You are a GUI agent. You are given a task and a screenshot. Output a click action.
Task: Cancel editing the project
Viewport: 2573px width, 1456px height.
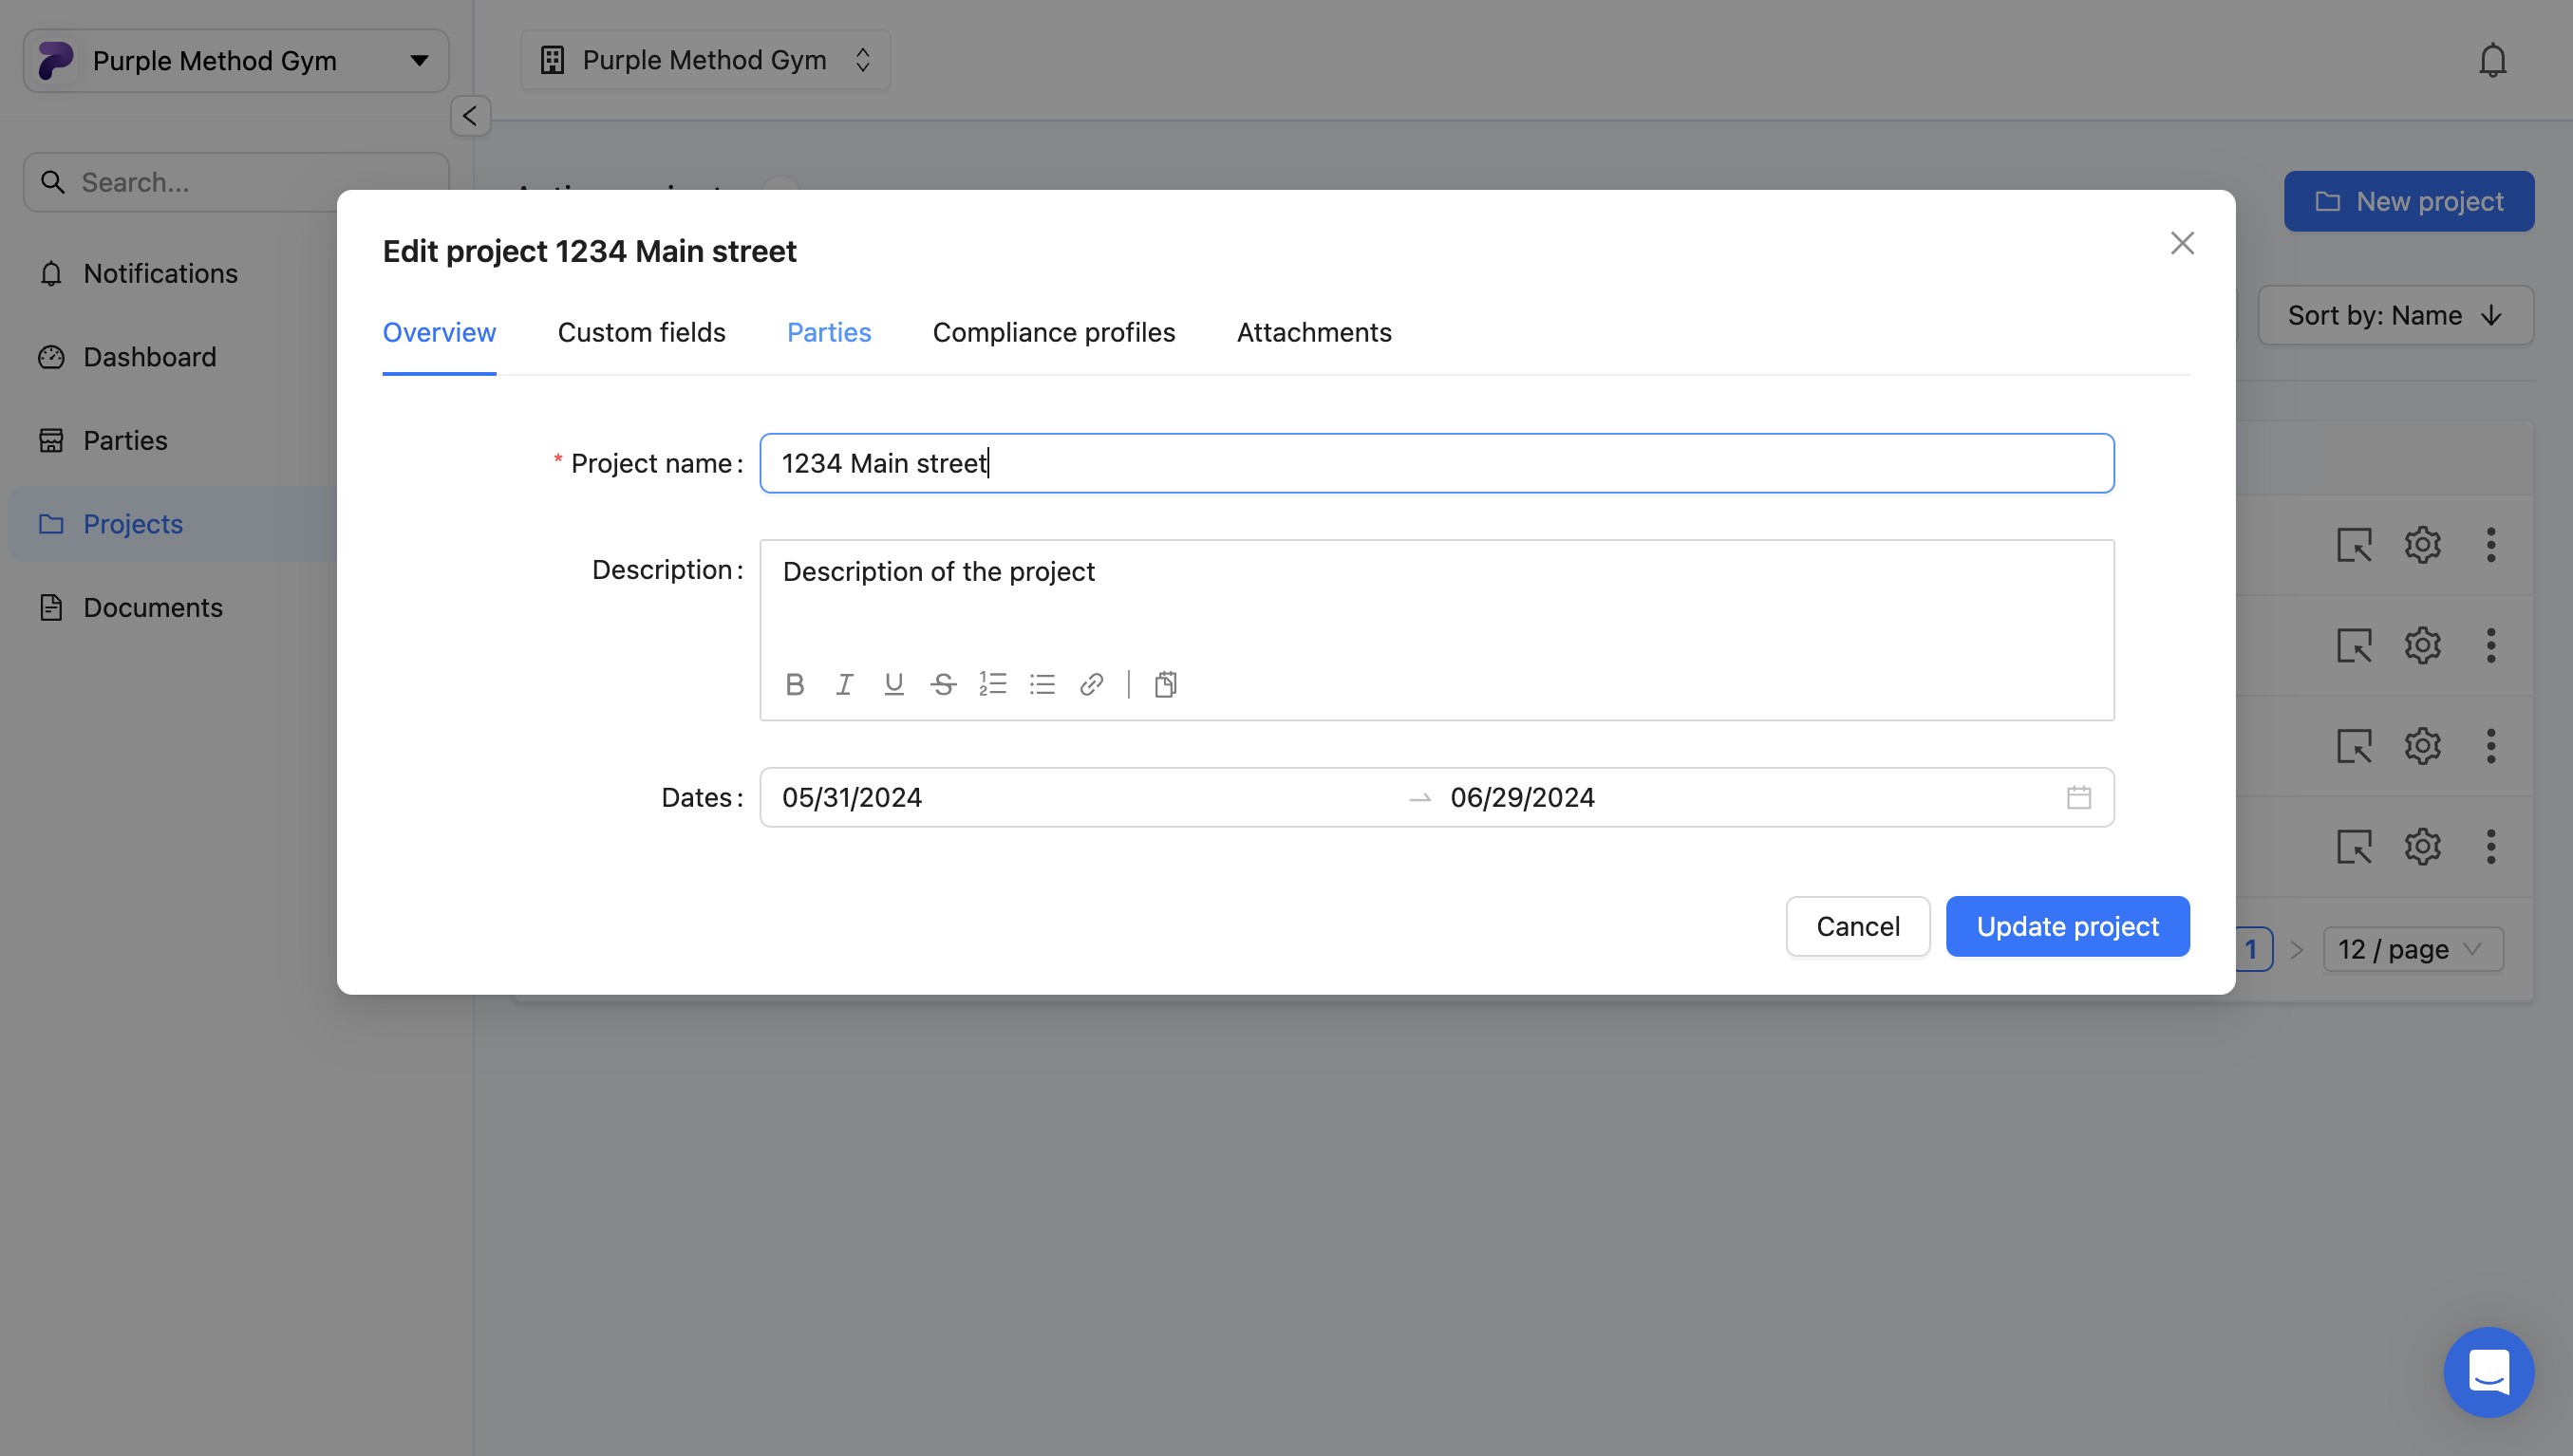1857,926
